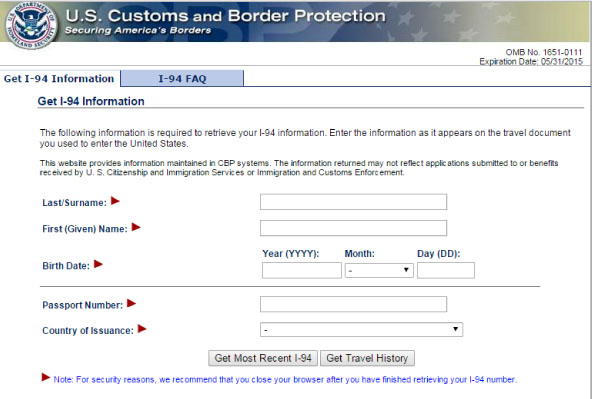
Task: Click the Get Most Recent I-94 button
Action: [263, 358]
